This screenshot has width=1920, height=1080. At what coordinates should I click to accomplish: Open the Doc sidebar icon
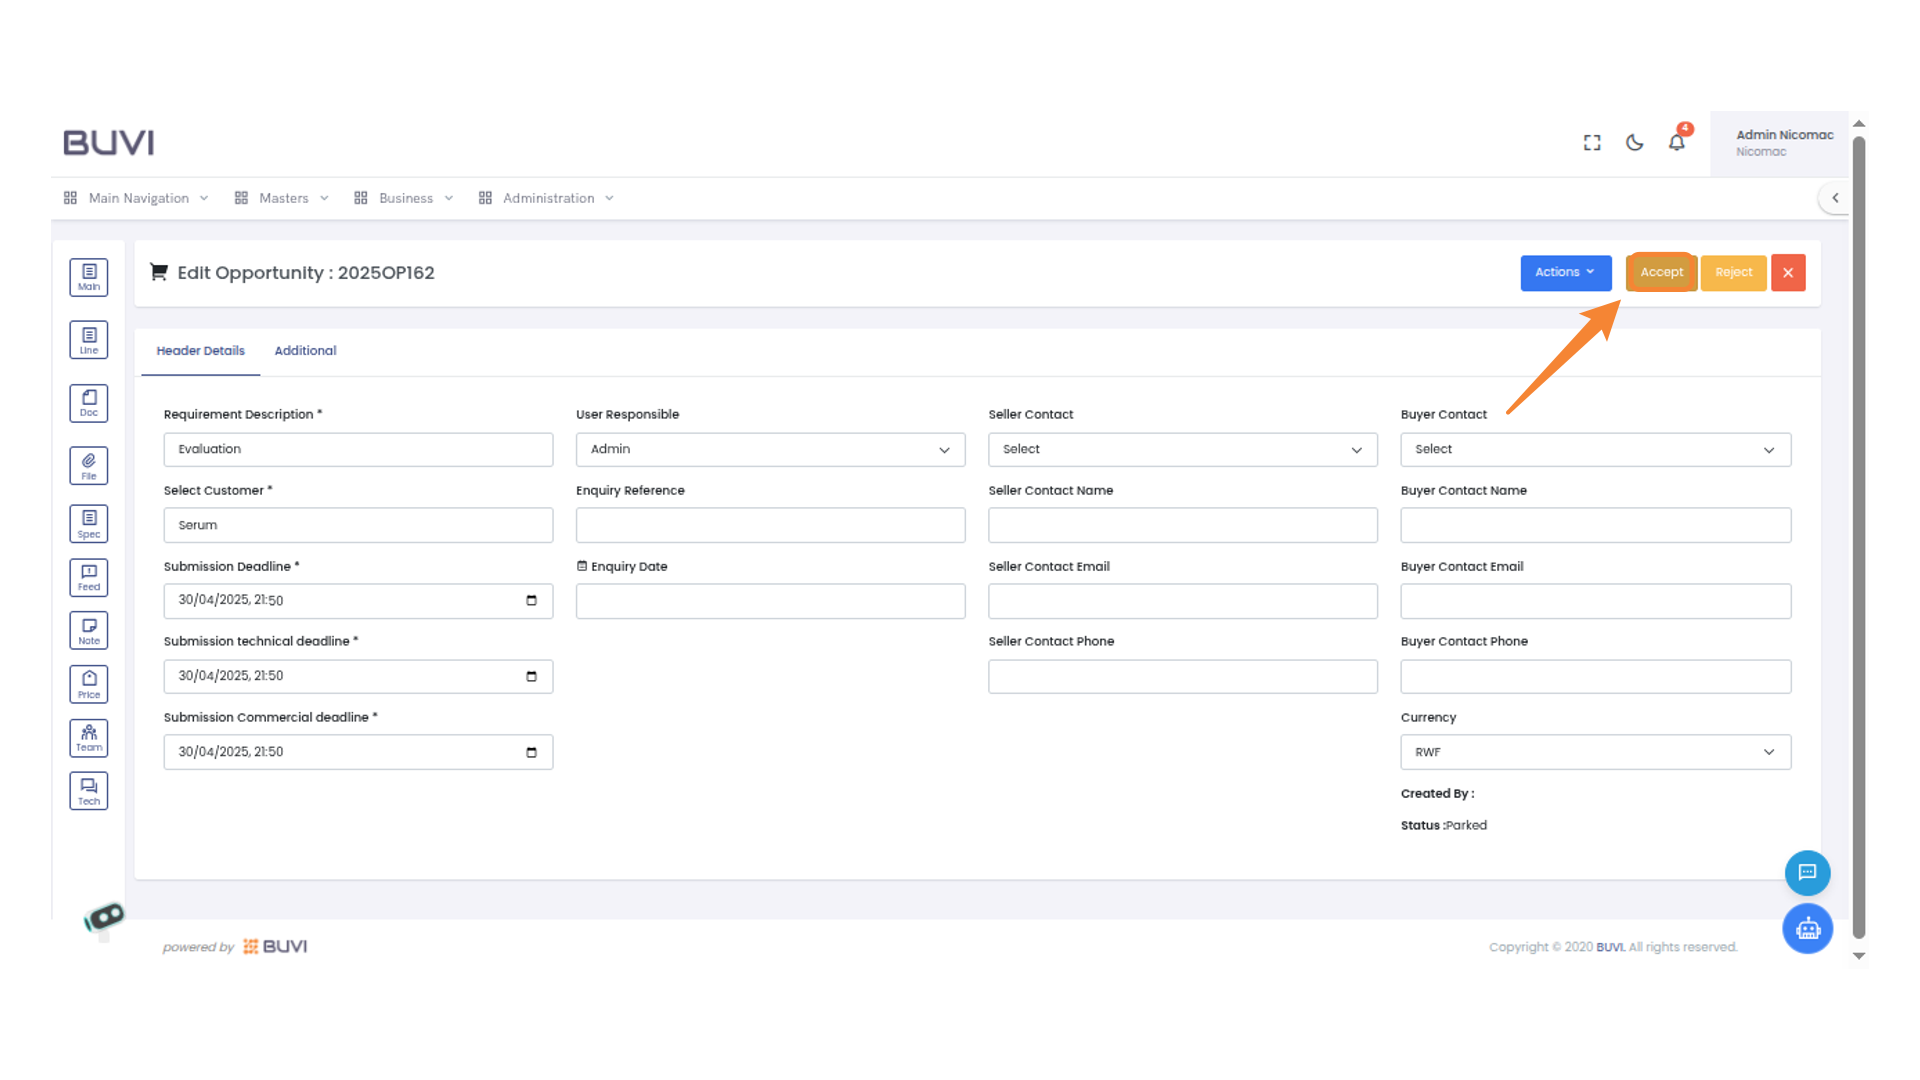click(89, 403)
